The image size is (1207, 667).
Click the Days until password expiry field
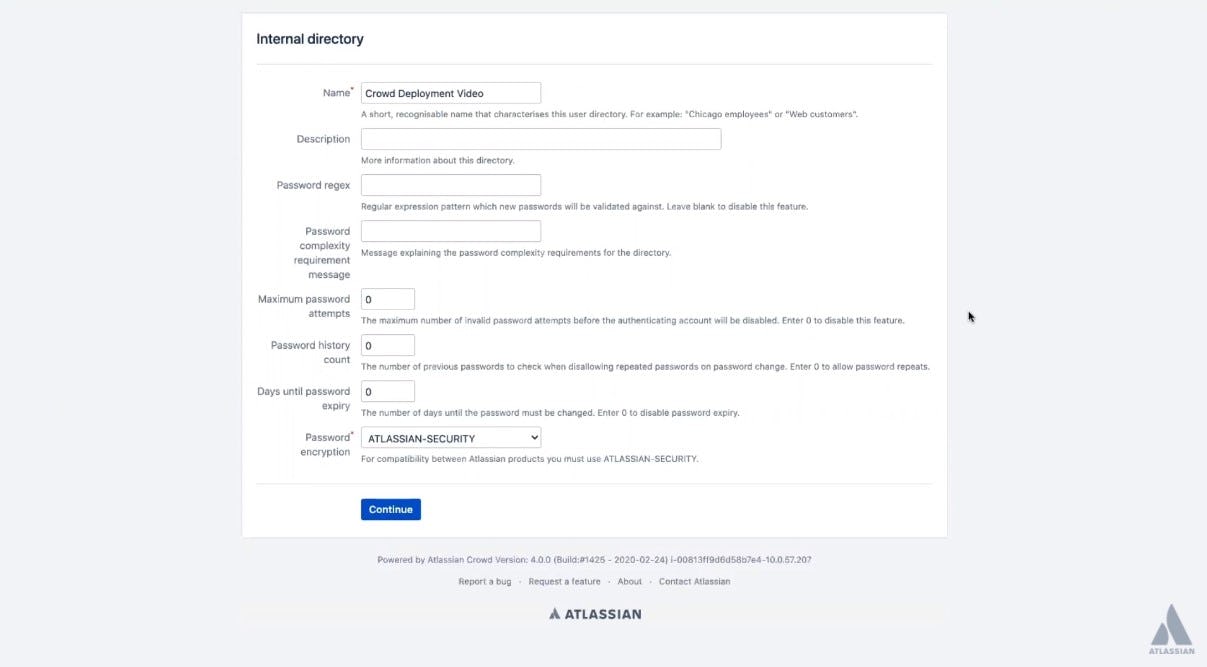coord(387,390)
